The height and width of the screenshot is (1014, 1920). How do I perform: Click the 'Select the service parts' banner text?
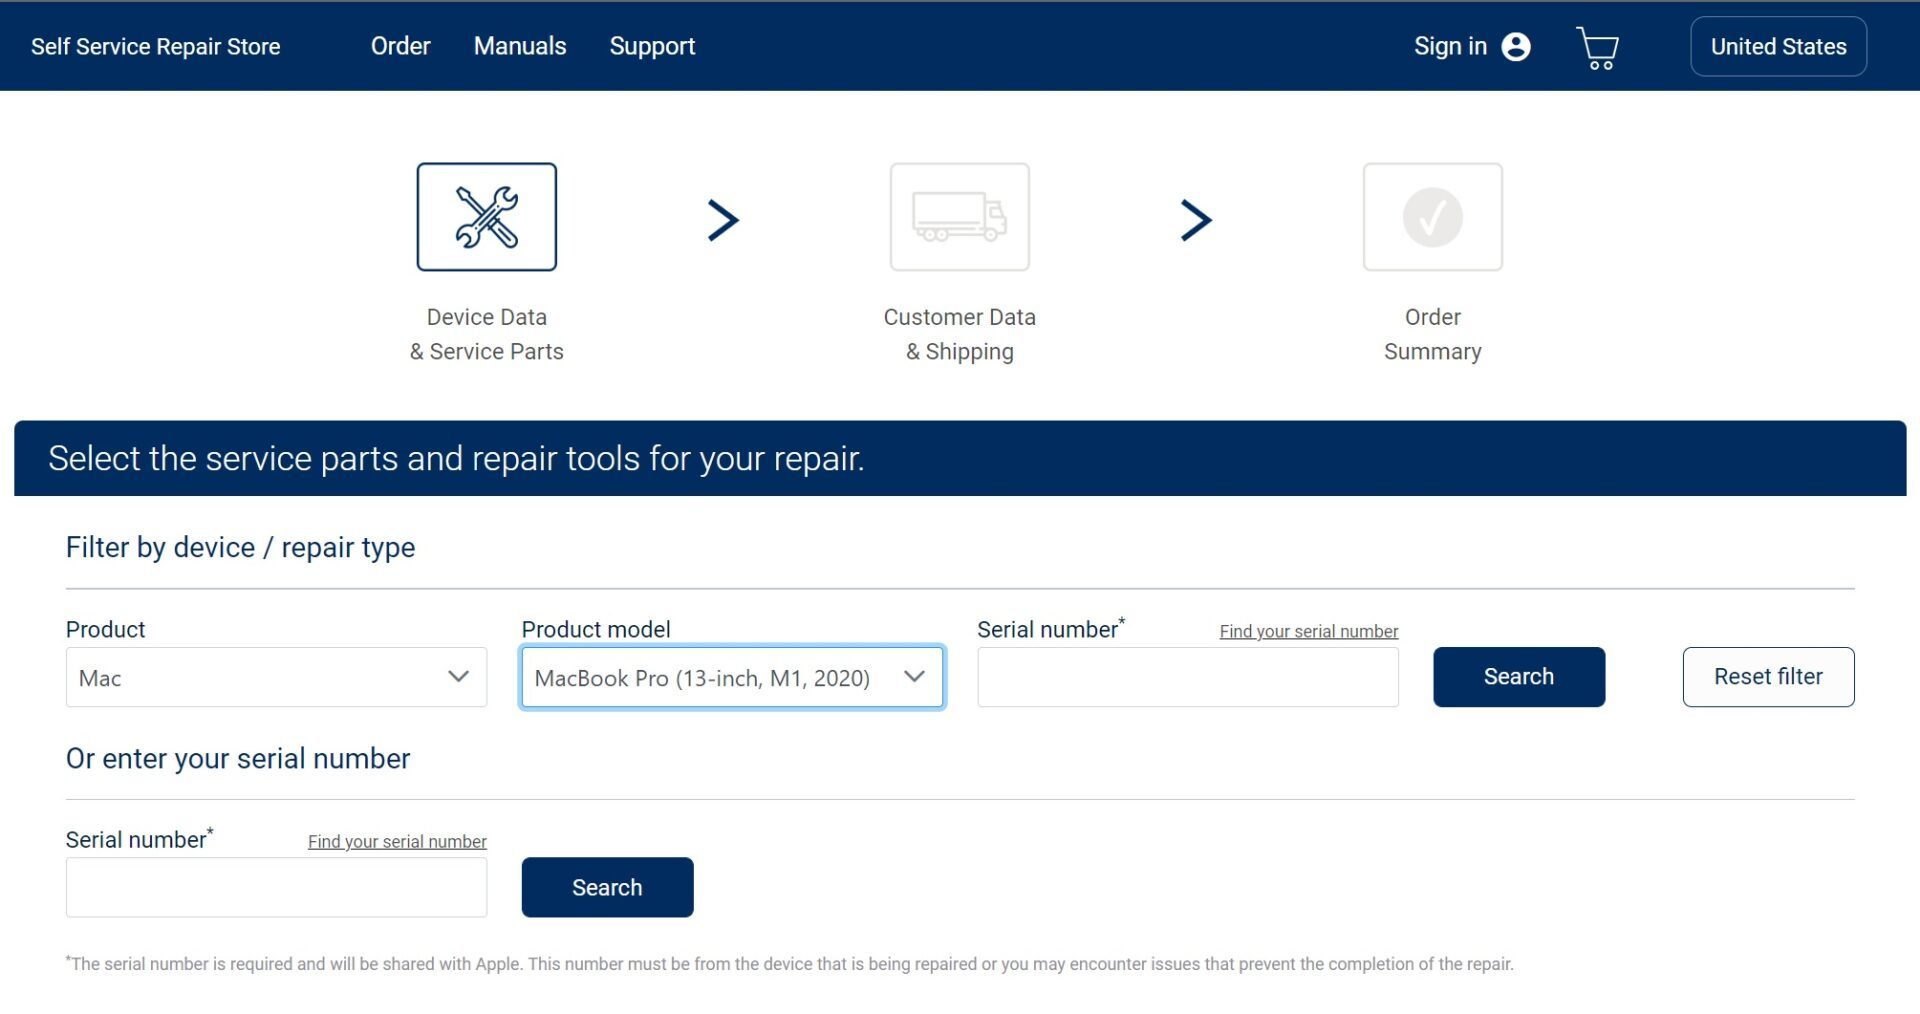[456, 458]
